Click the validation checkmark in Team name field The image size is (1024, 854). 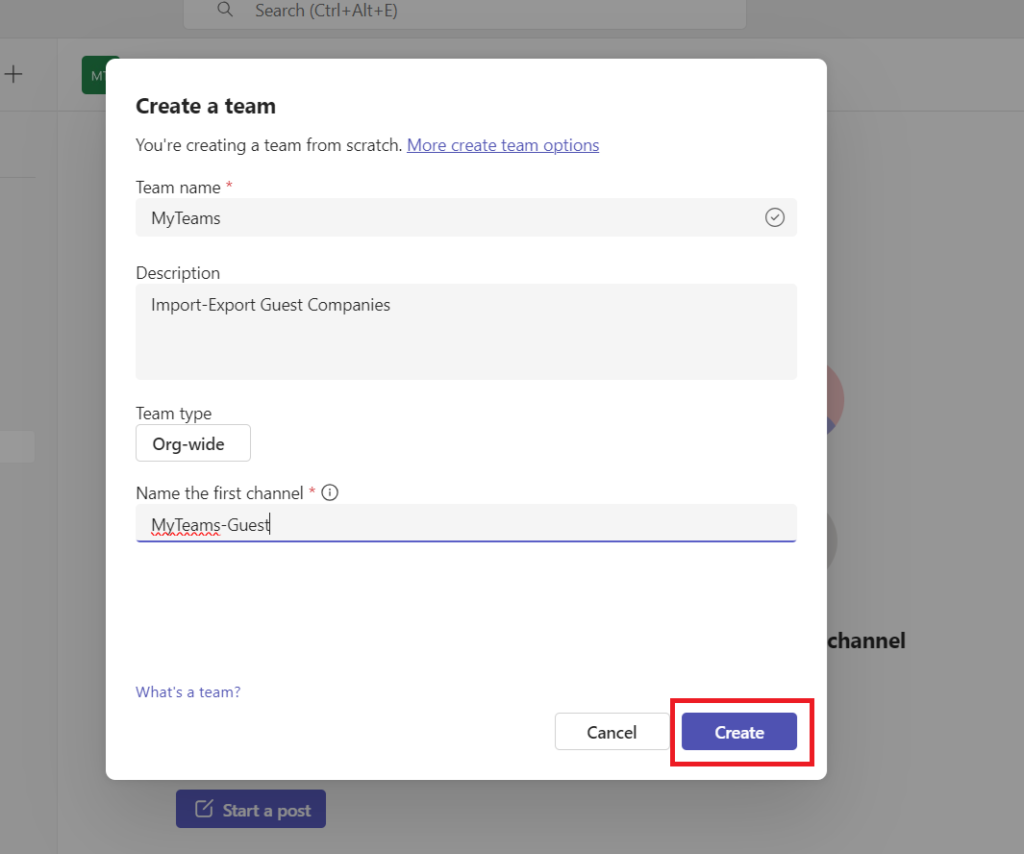click(774, 217)
